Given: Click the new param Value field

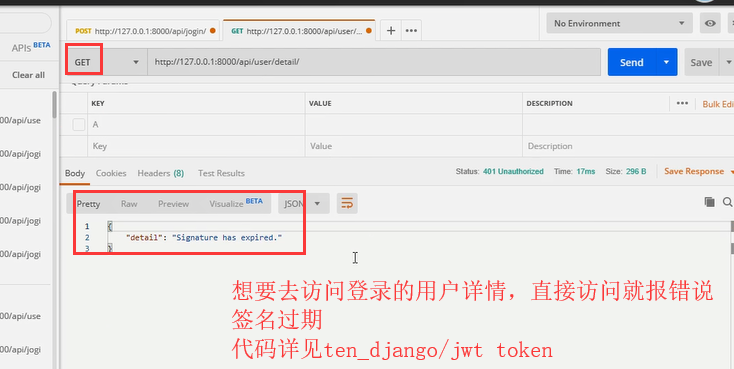Looking at the screenshot, I should [413, 146].
